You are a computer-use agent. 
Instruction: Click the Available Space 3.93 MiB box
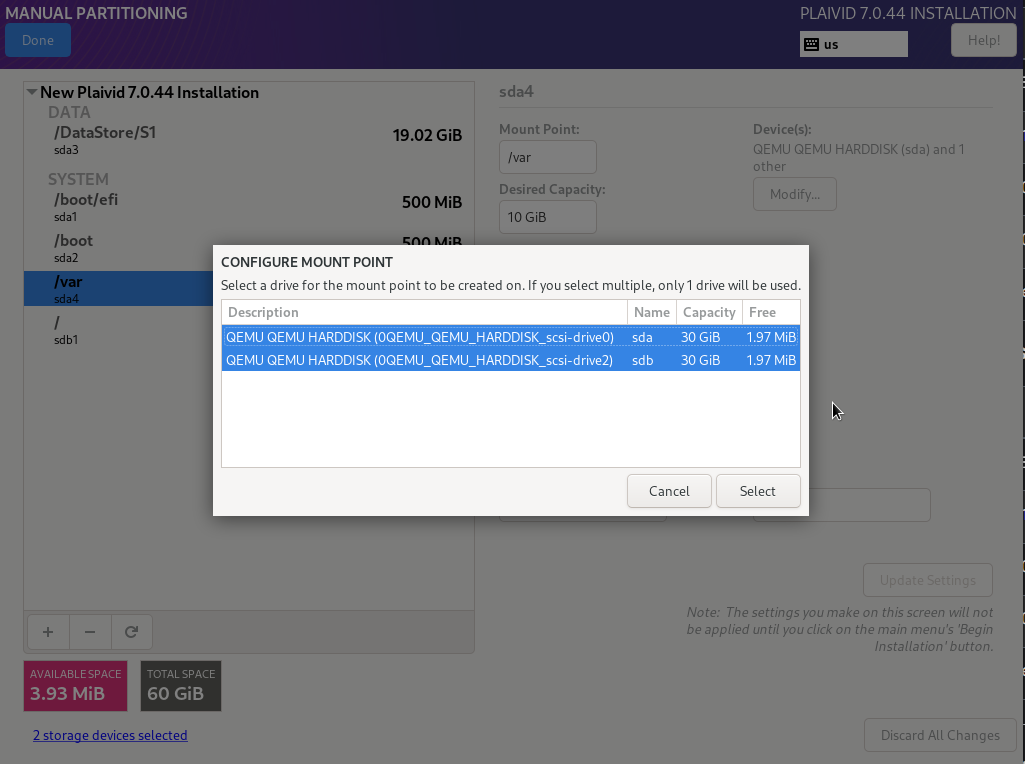tap(76, 686)
